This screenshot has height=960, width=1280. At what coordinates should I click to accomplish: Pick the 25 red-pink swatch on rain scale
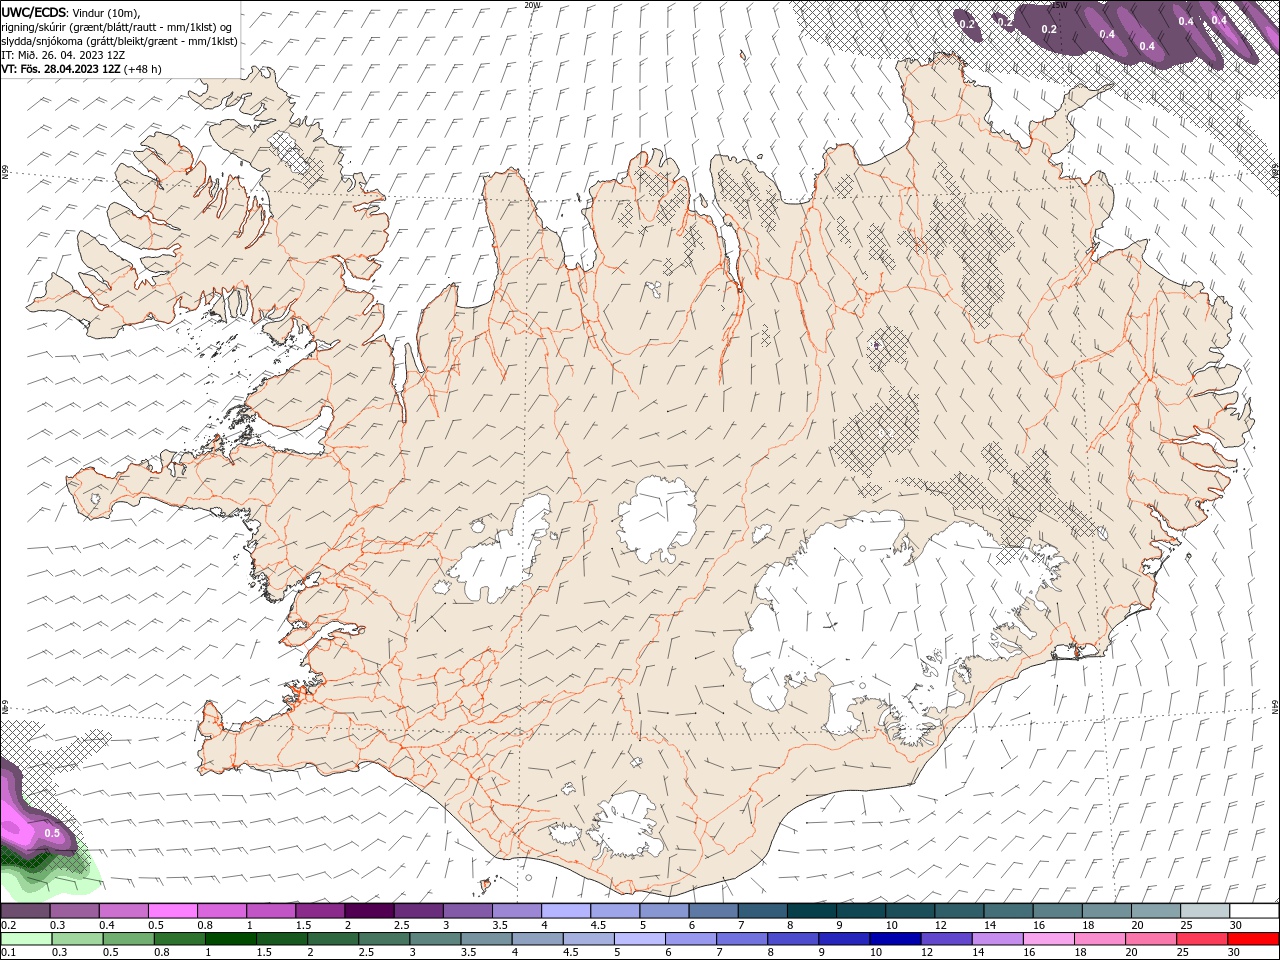(x=1203, y=939)
